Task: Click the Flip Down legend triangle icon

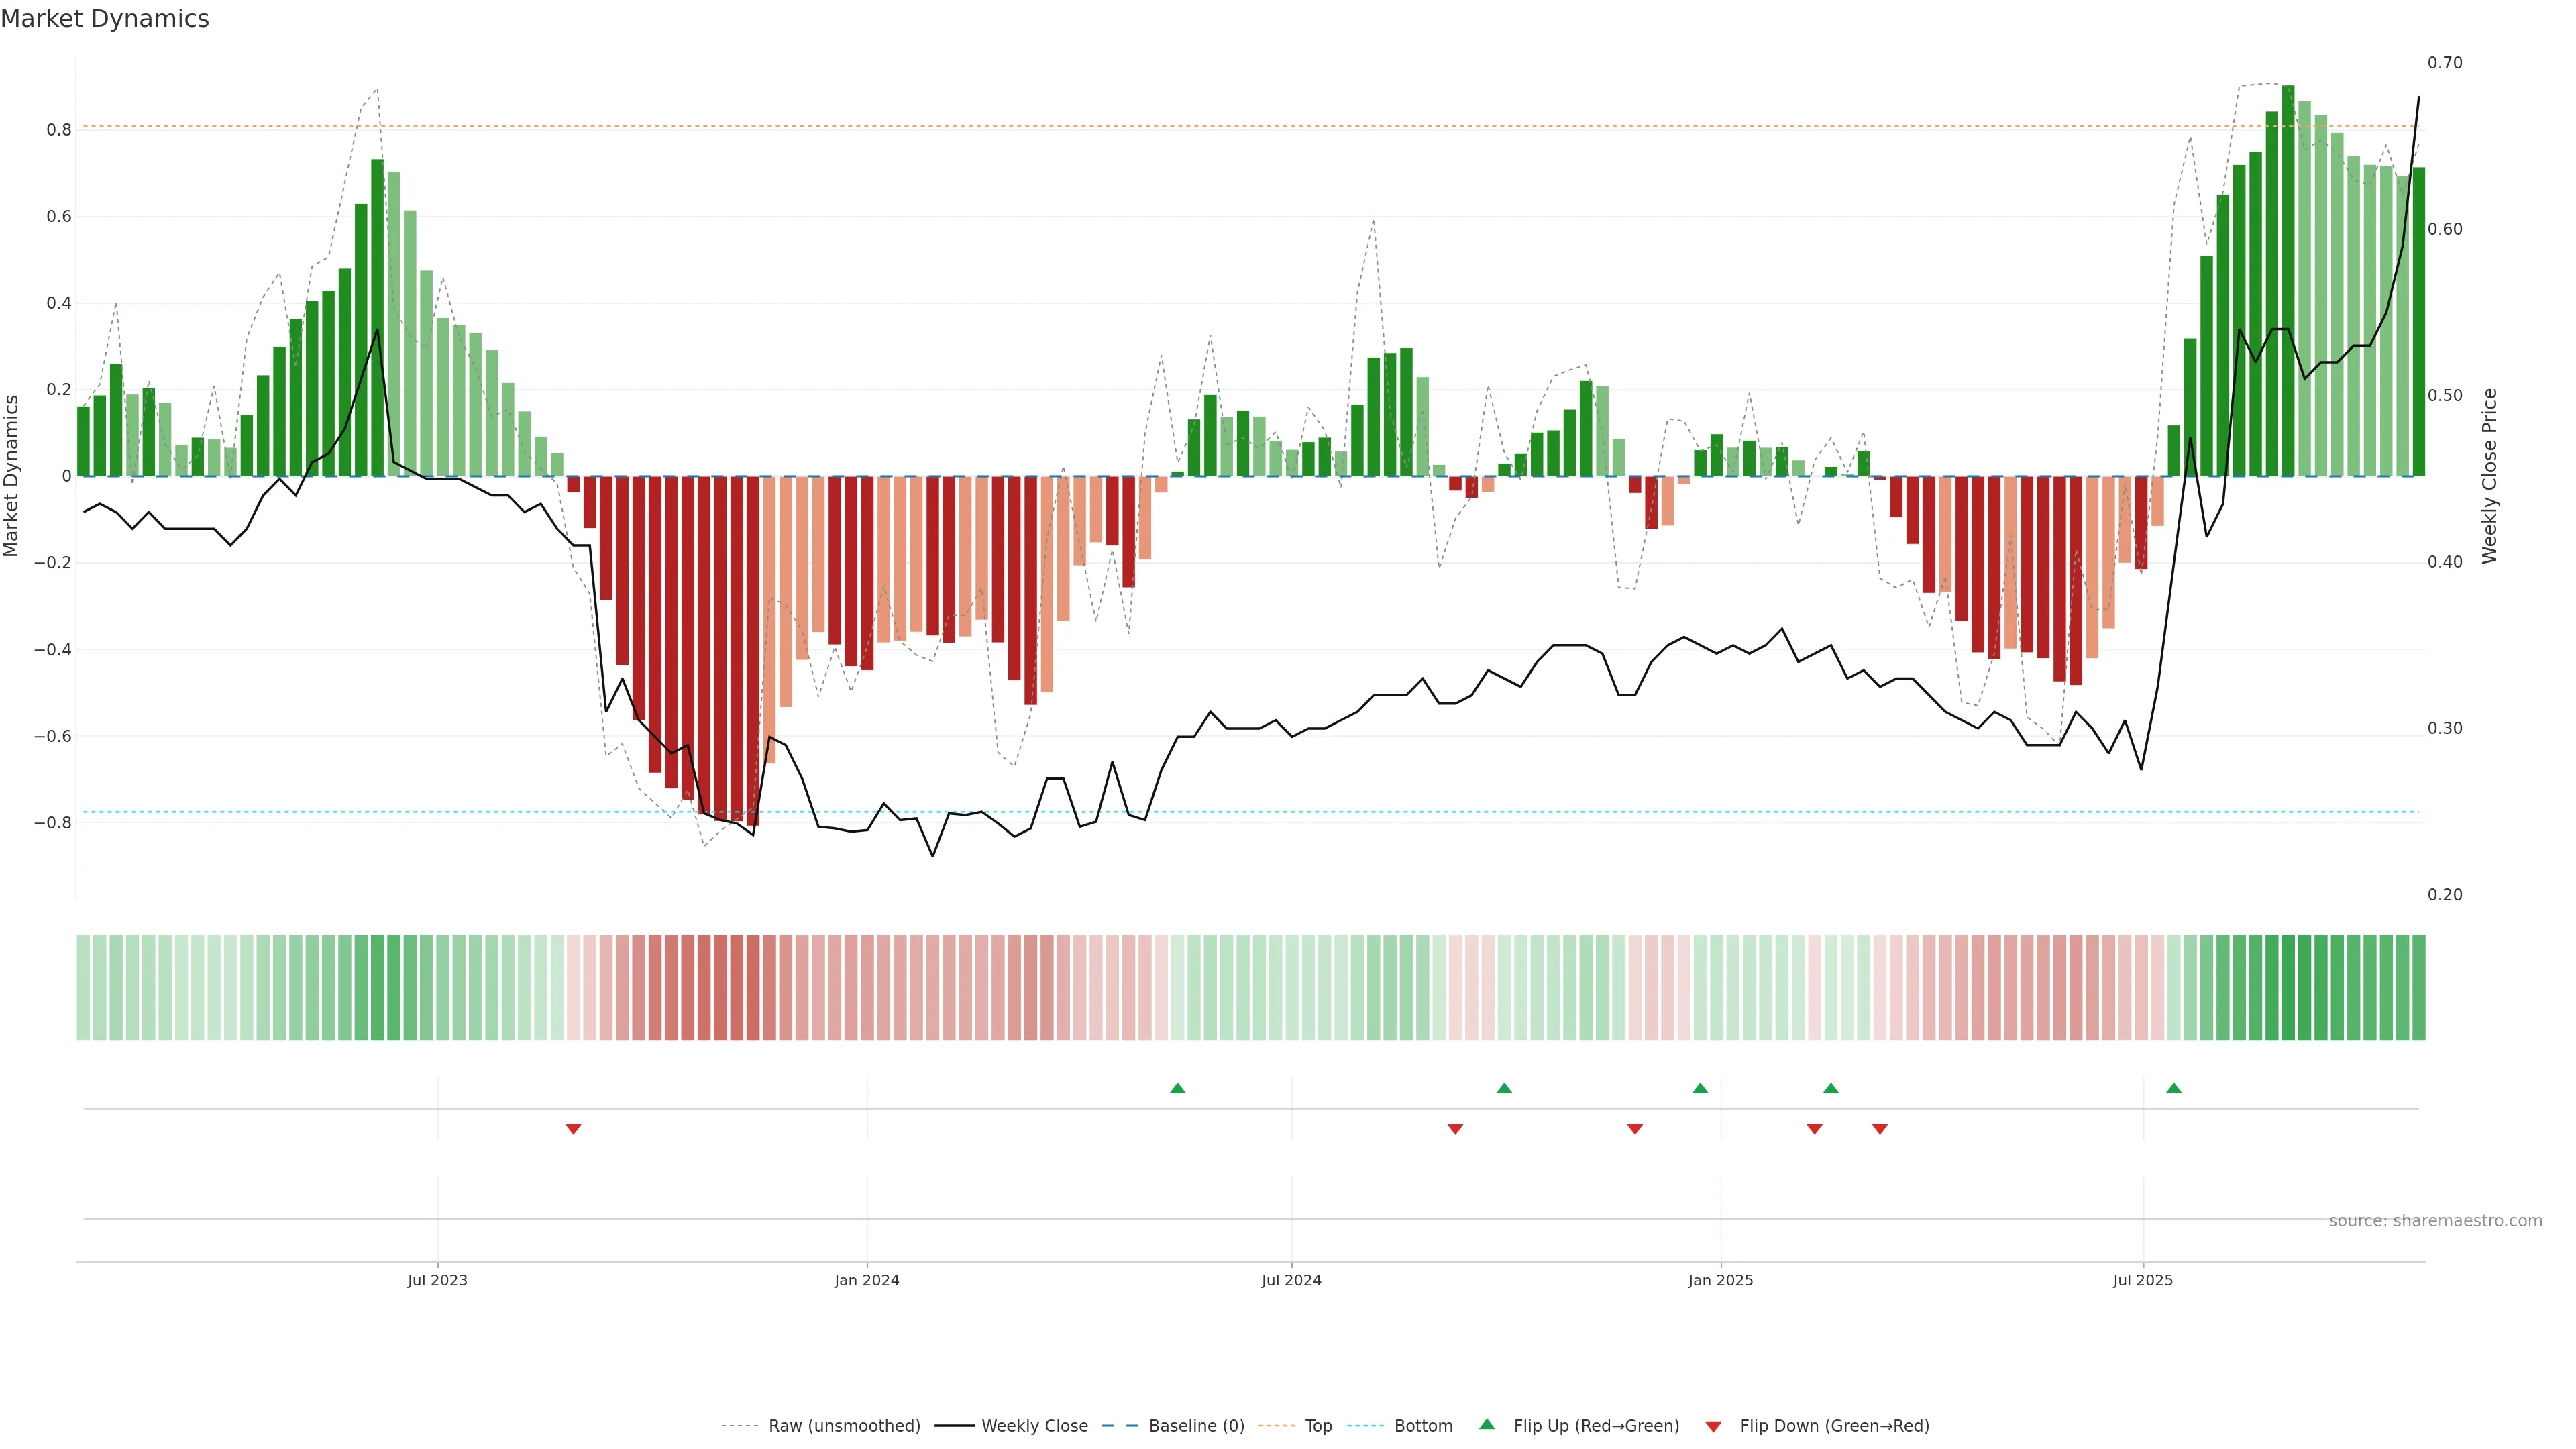Action: click(x=1713, y=1427)
